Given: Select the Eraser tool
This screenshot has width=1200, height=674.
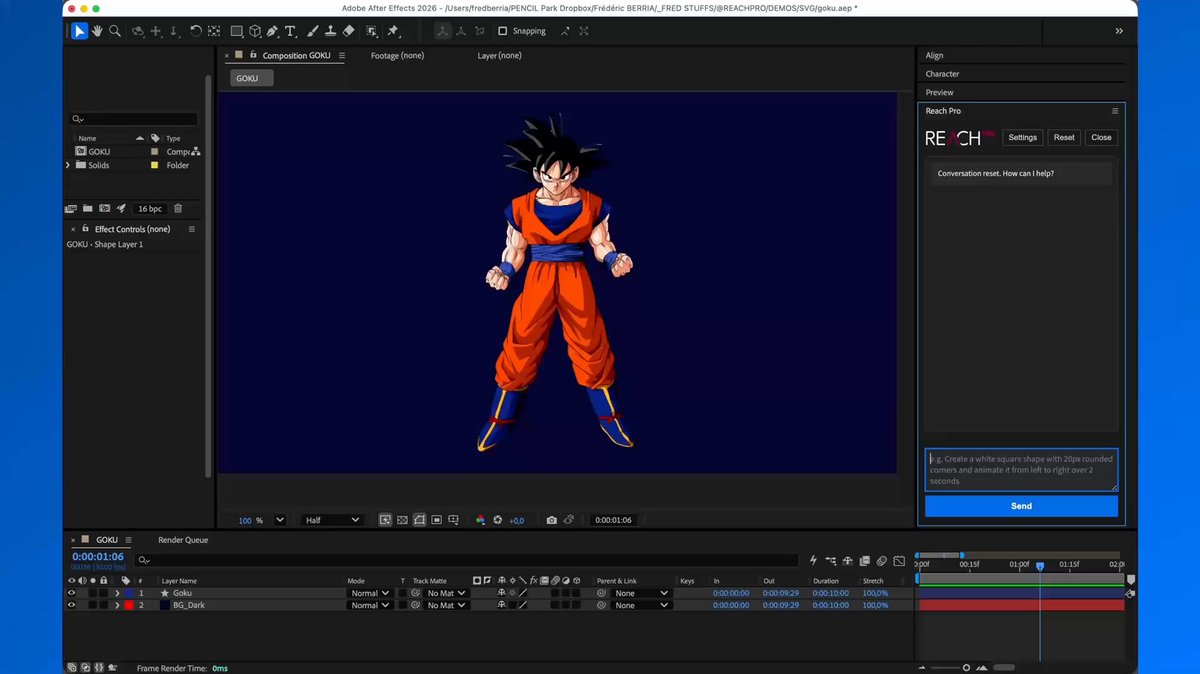Looking at the screenshot, I should 348,31.
